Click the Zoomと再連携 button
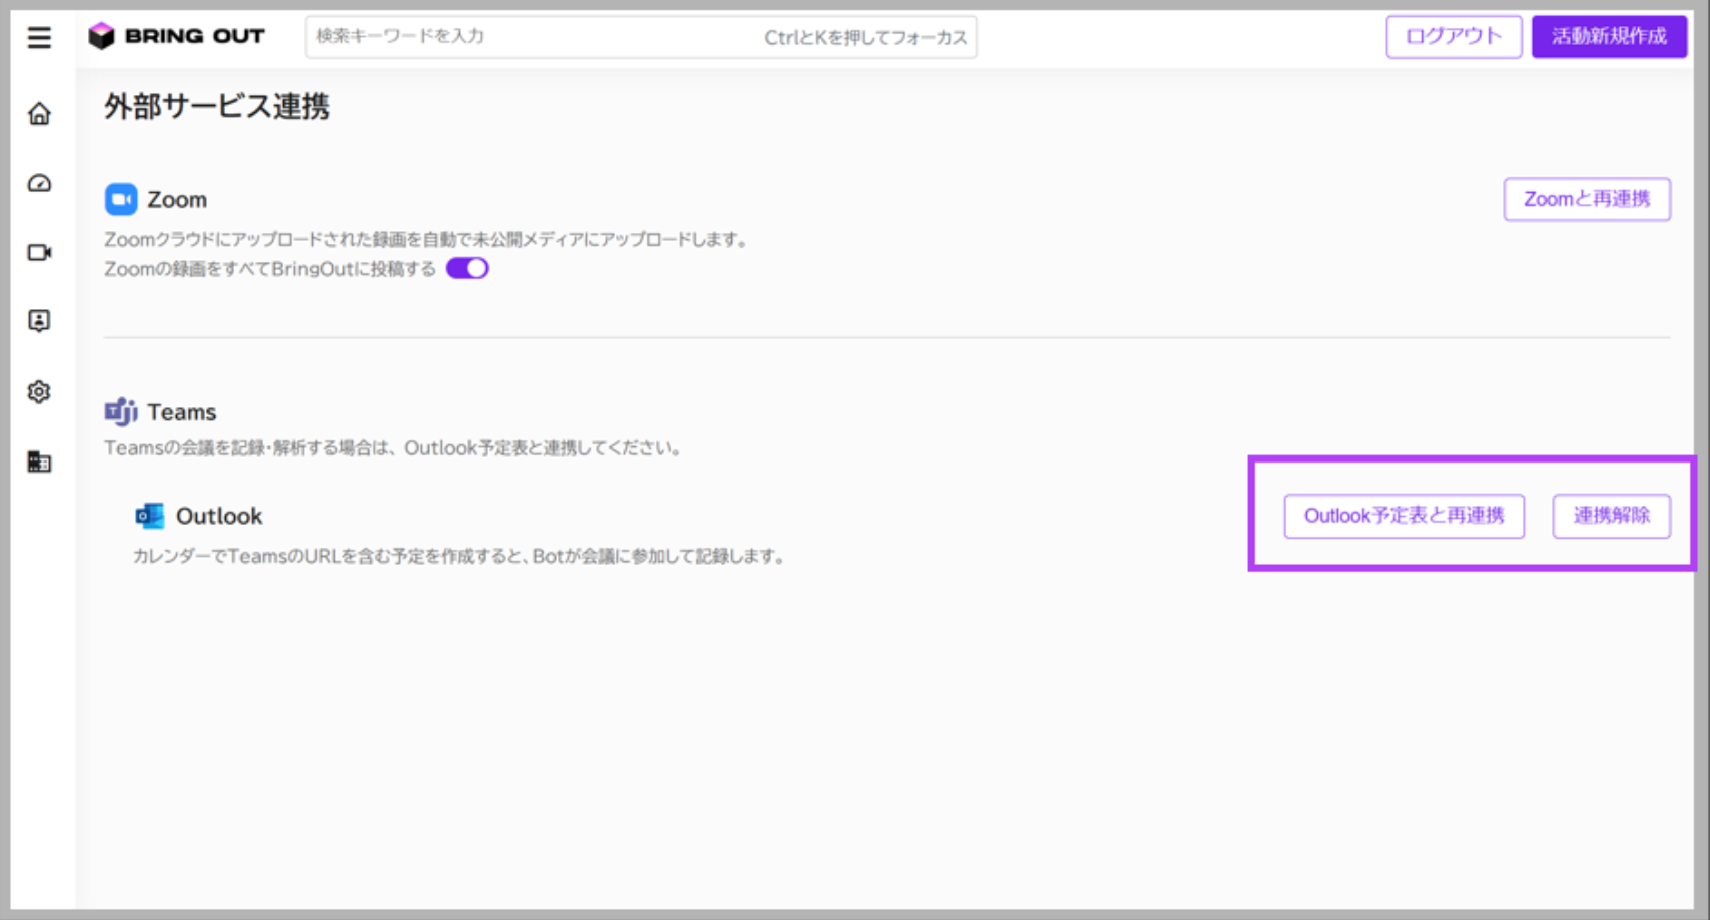 tap(1587, 199)
